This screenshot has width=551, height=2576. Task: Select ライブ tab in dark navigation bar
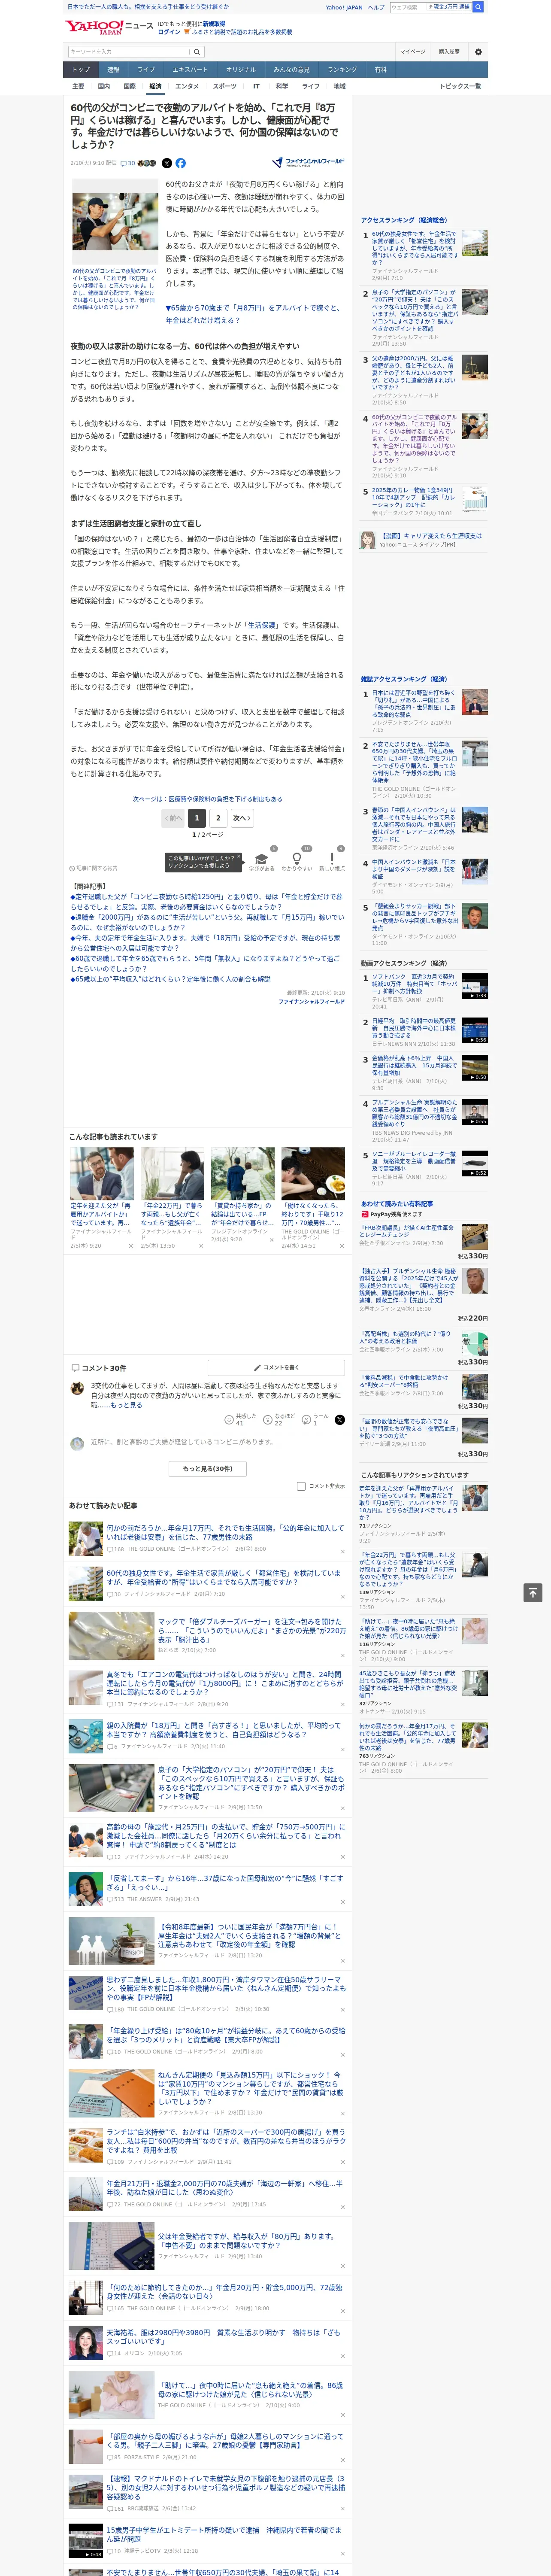click(146, 70)
